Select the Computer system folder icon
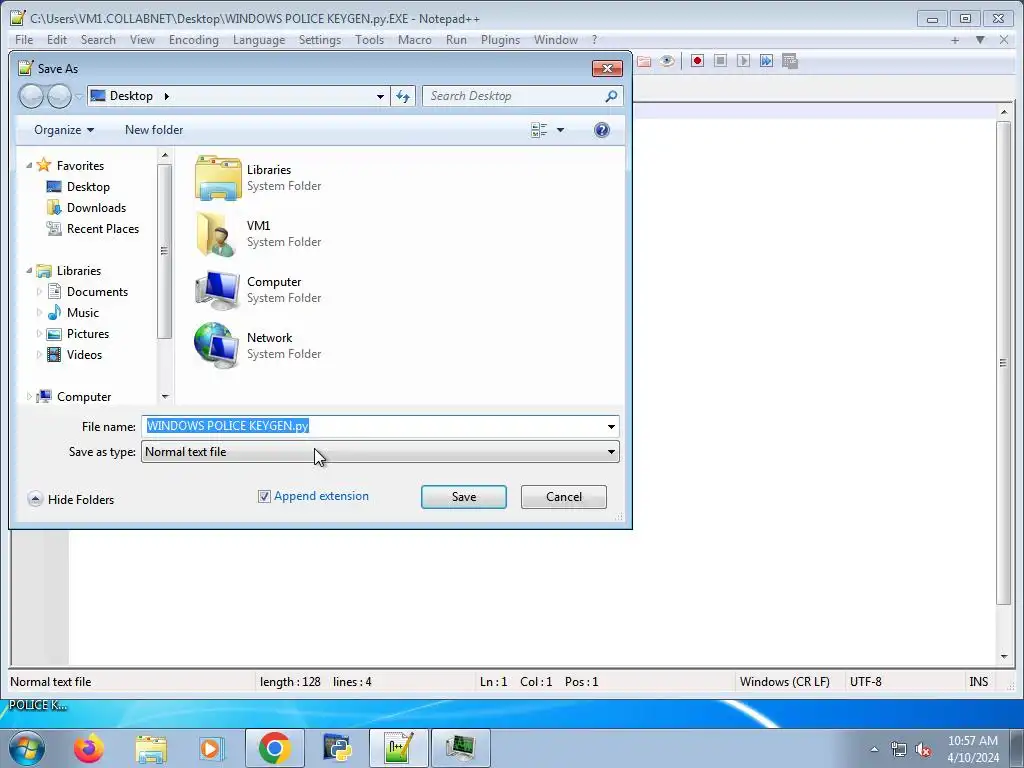The width and height of the screenshot is (1024, 768). (218, 290)
